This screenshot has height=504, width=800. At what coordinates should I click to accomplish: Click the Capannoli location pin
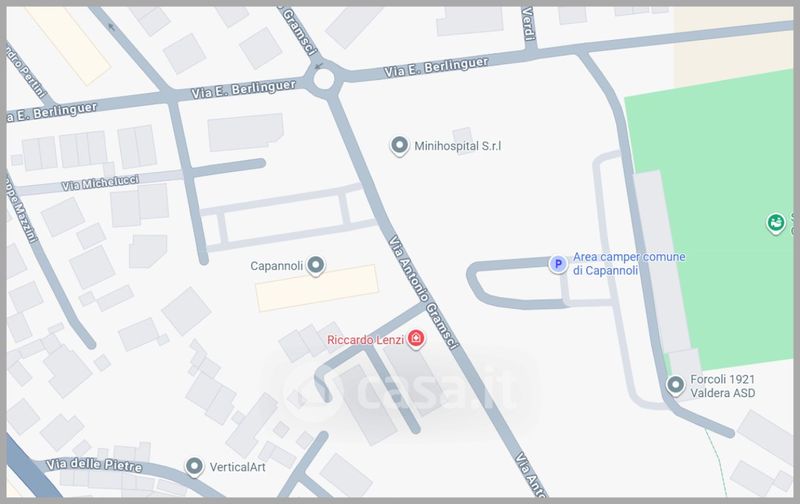316,266
